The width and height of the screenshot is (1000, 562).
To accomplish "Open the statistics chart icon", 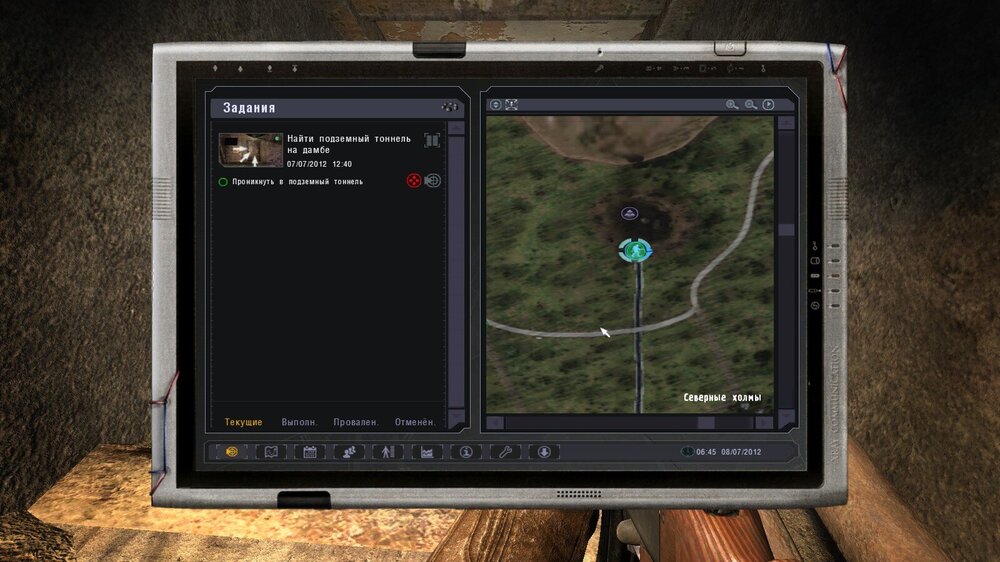I will [x=427, y=452].
